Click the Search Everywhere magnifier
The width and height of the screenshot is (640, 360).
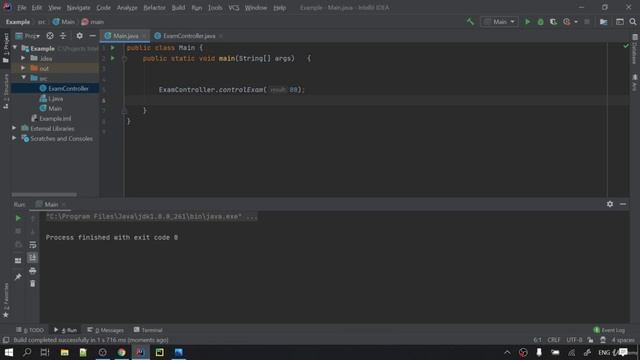tap(633, 22)
